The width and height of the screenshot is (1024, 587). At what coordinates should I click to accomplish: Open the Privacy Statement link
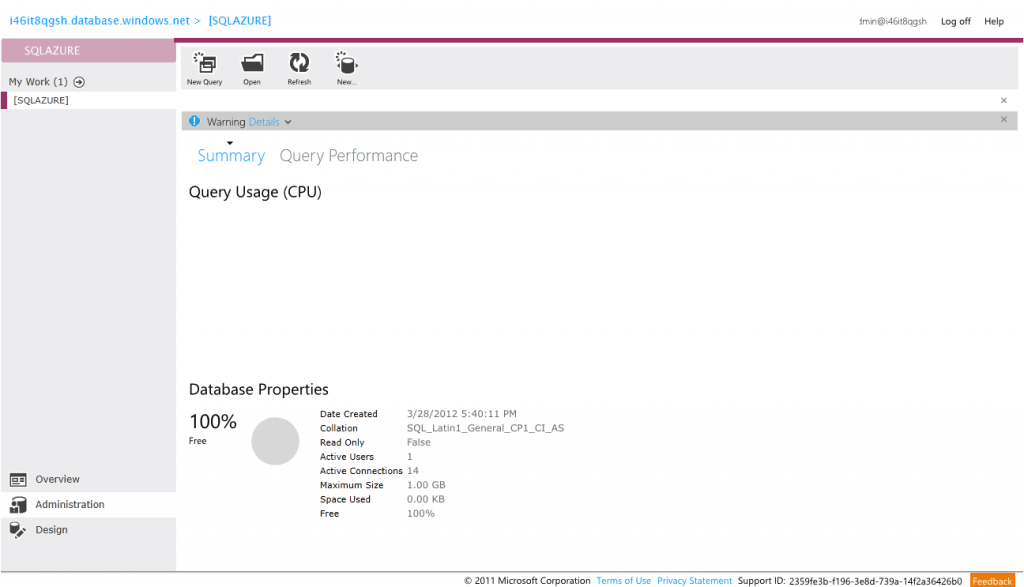pyautogui.click(x=694, y=580)
